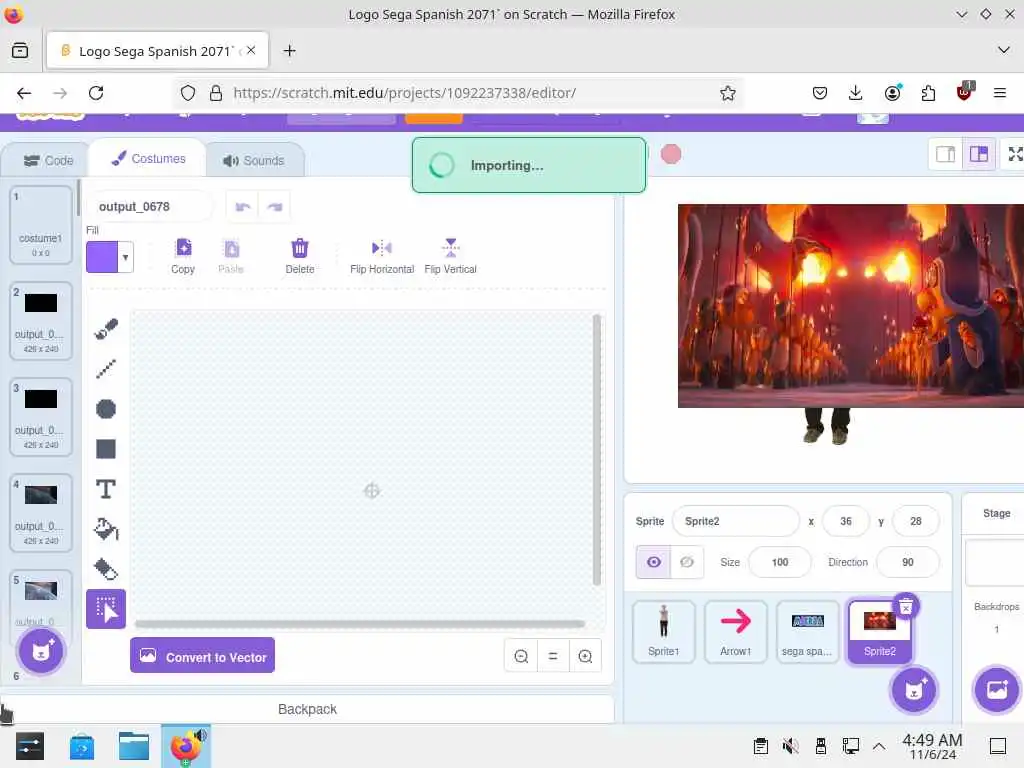
Task: Undo the last costume edit
Action: coord(242,207)
